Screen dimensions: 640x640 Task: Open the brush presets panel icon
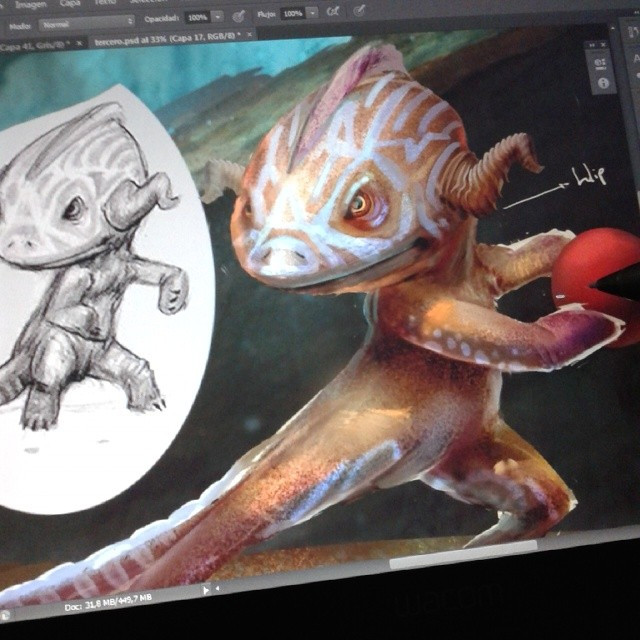click(601, 64)
